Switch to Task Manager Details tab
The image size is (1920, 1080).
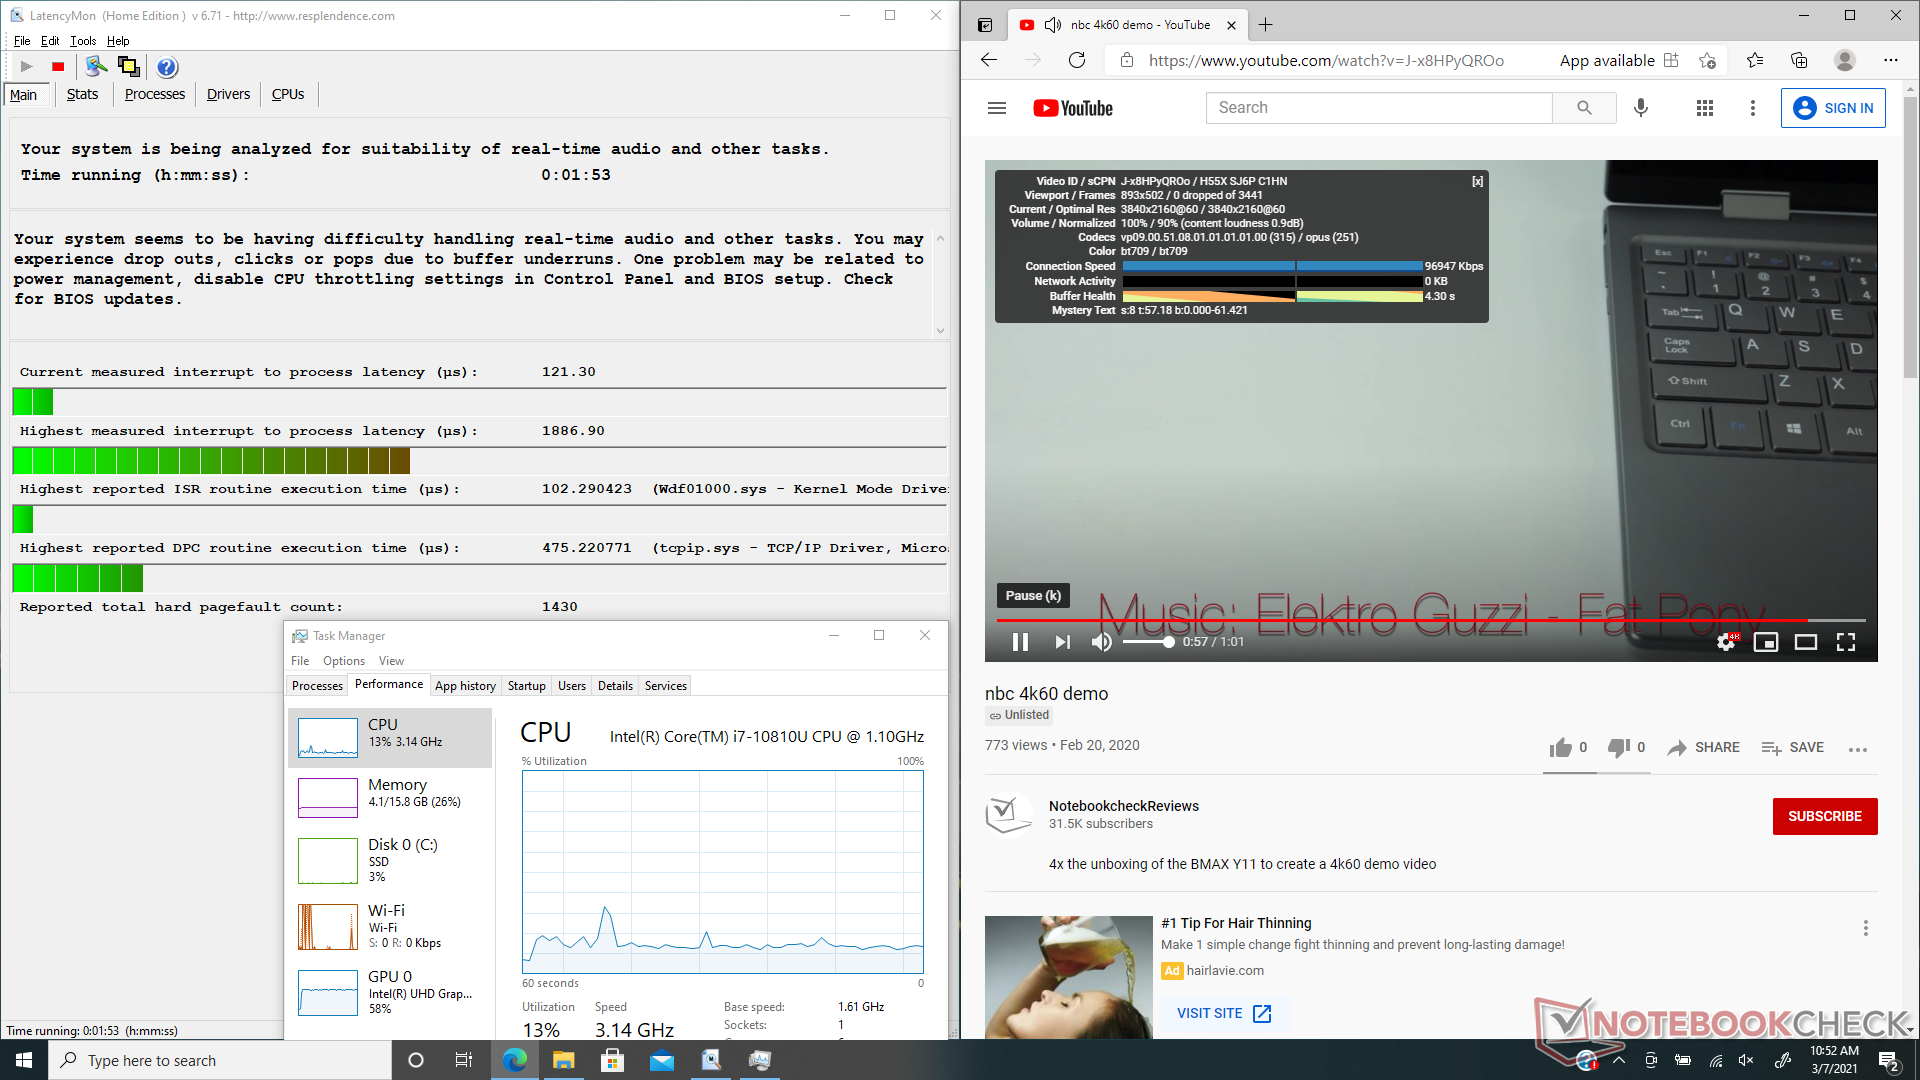(615, 686)
